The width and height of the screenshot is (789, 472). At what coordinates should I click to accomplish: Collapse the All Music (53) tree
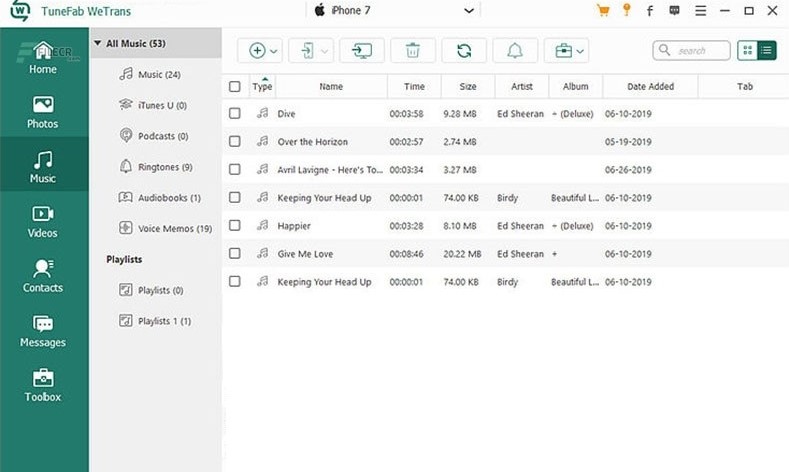(x=98, y=43)
